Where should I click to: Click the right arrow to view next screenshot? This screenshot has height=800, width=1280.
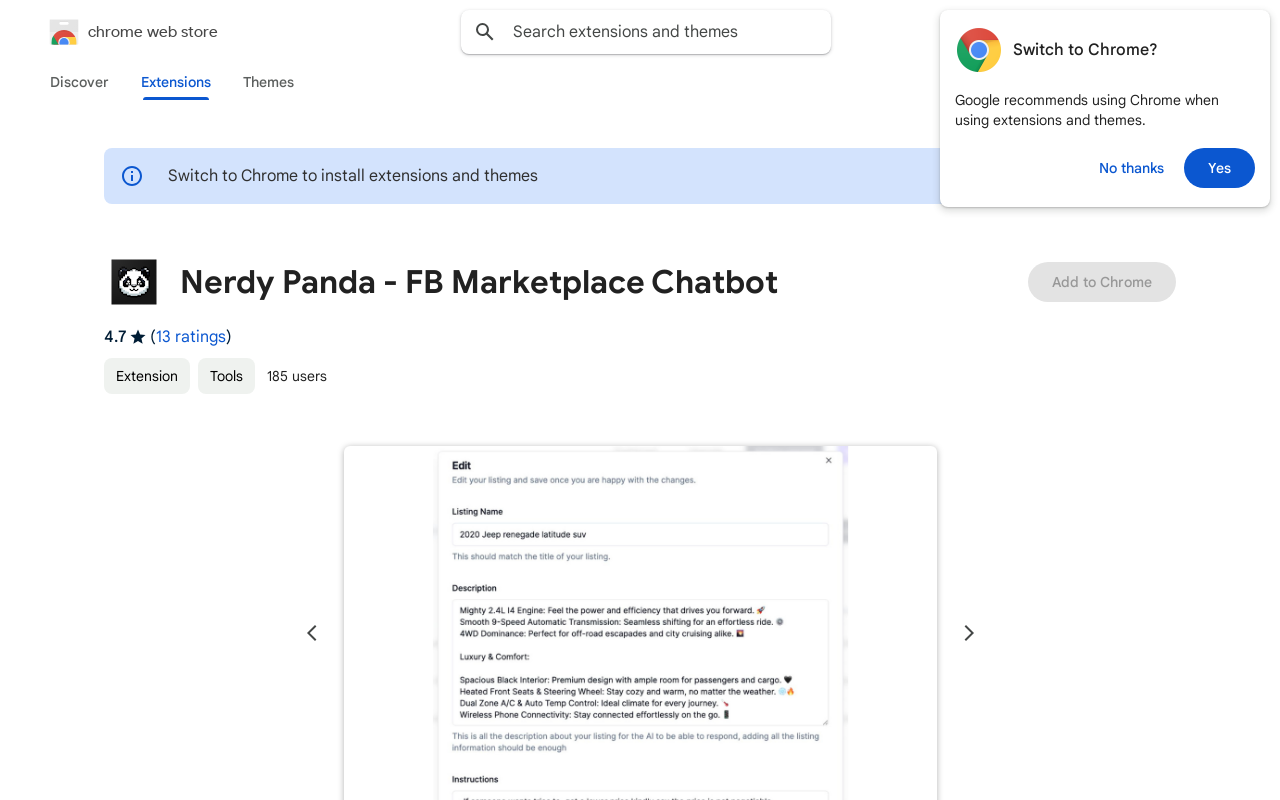pos(968,632)
